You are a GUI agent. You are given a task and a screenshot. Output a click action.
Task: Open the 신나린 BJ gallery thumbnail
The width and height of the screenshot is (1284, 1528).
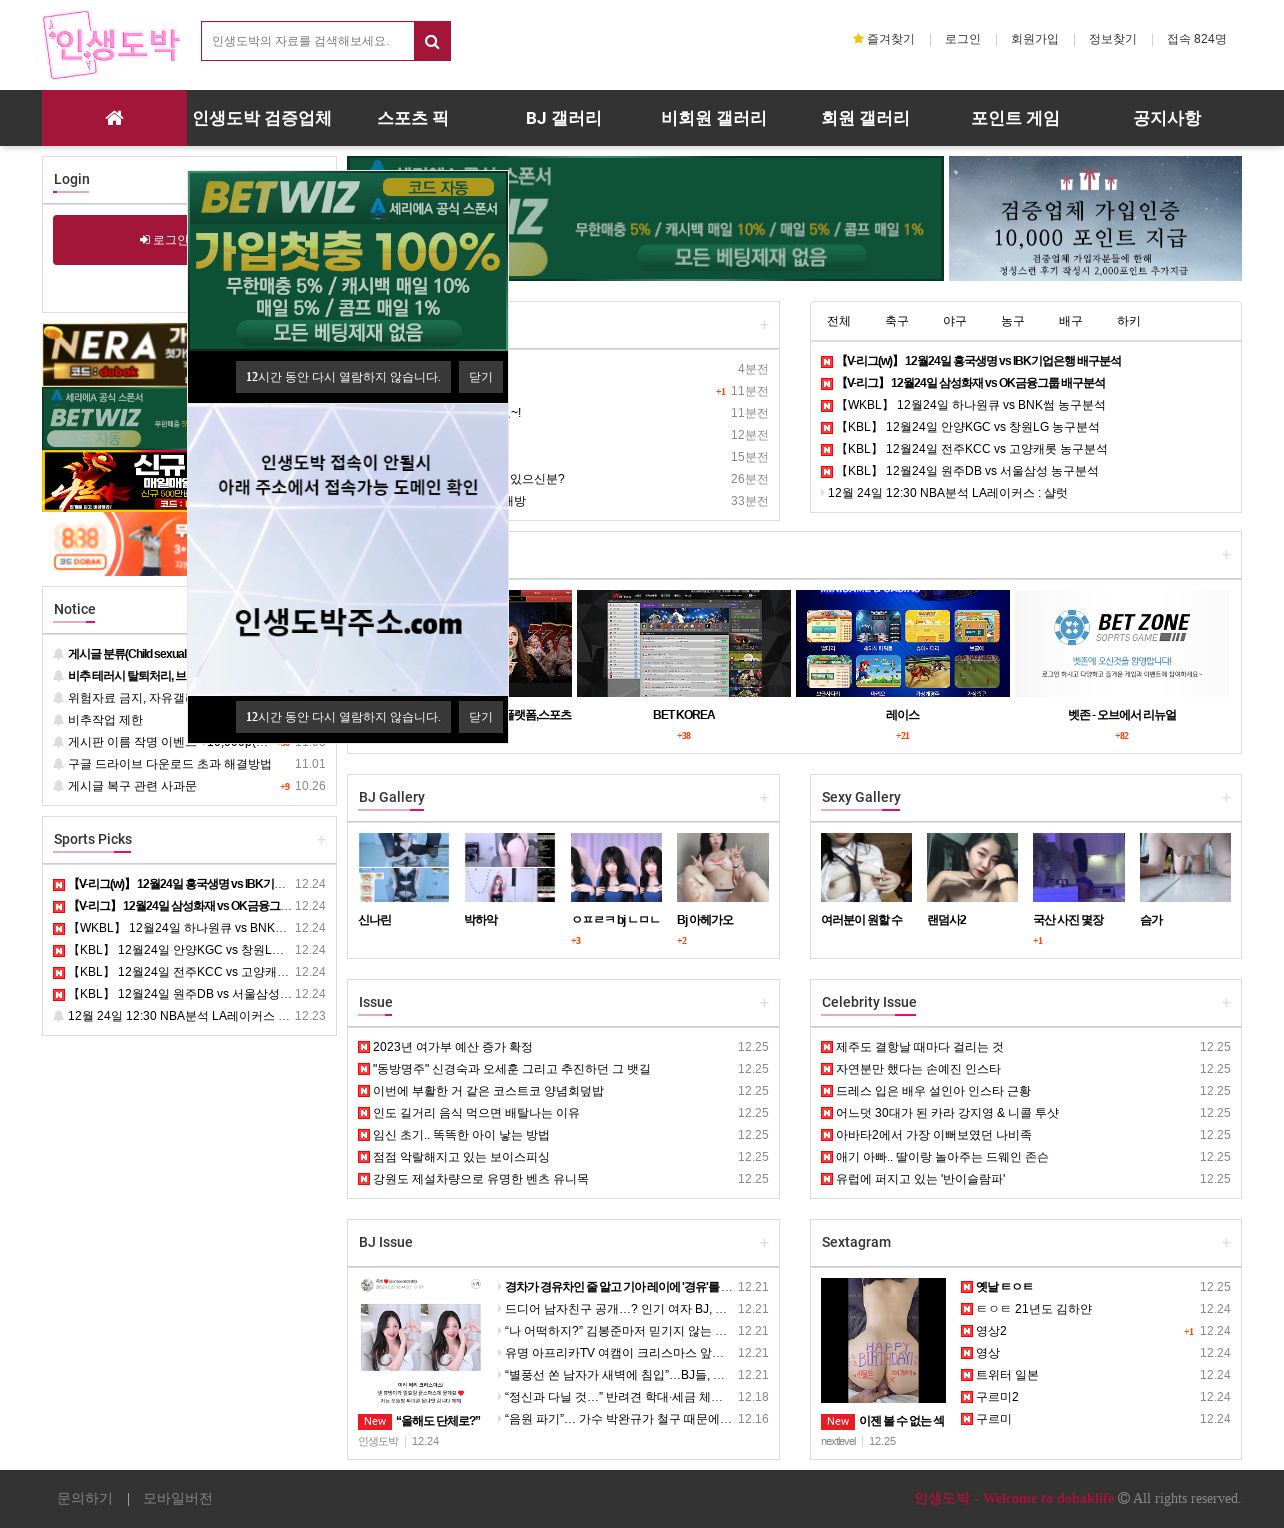tap(404, 867)
